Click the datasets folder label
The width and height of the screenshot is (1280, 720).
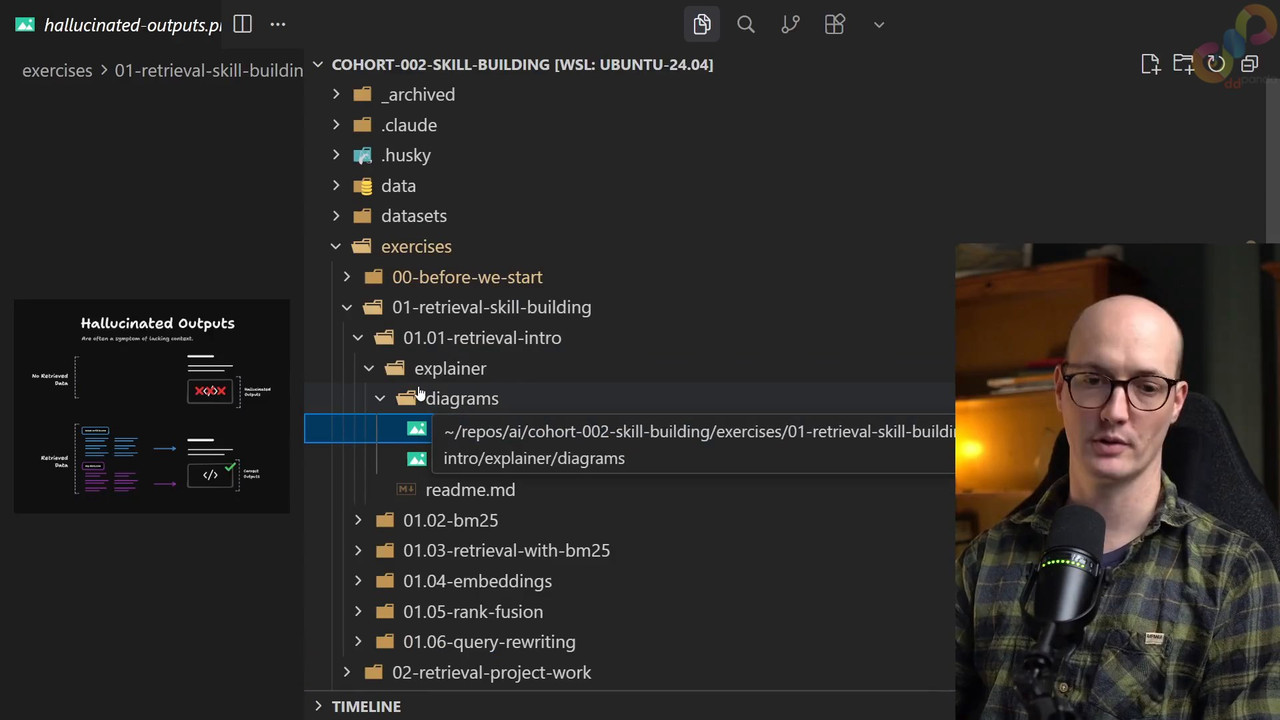coord(414,216)
